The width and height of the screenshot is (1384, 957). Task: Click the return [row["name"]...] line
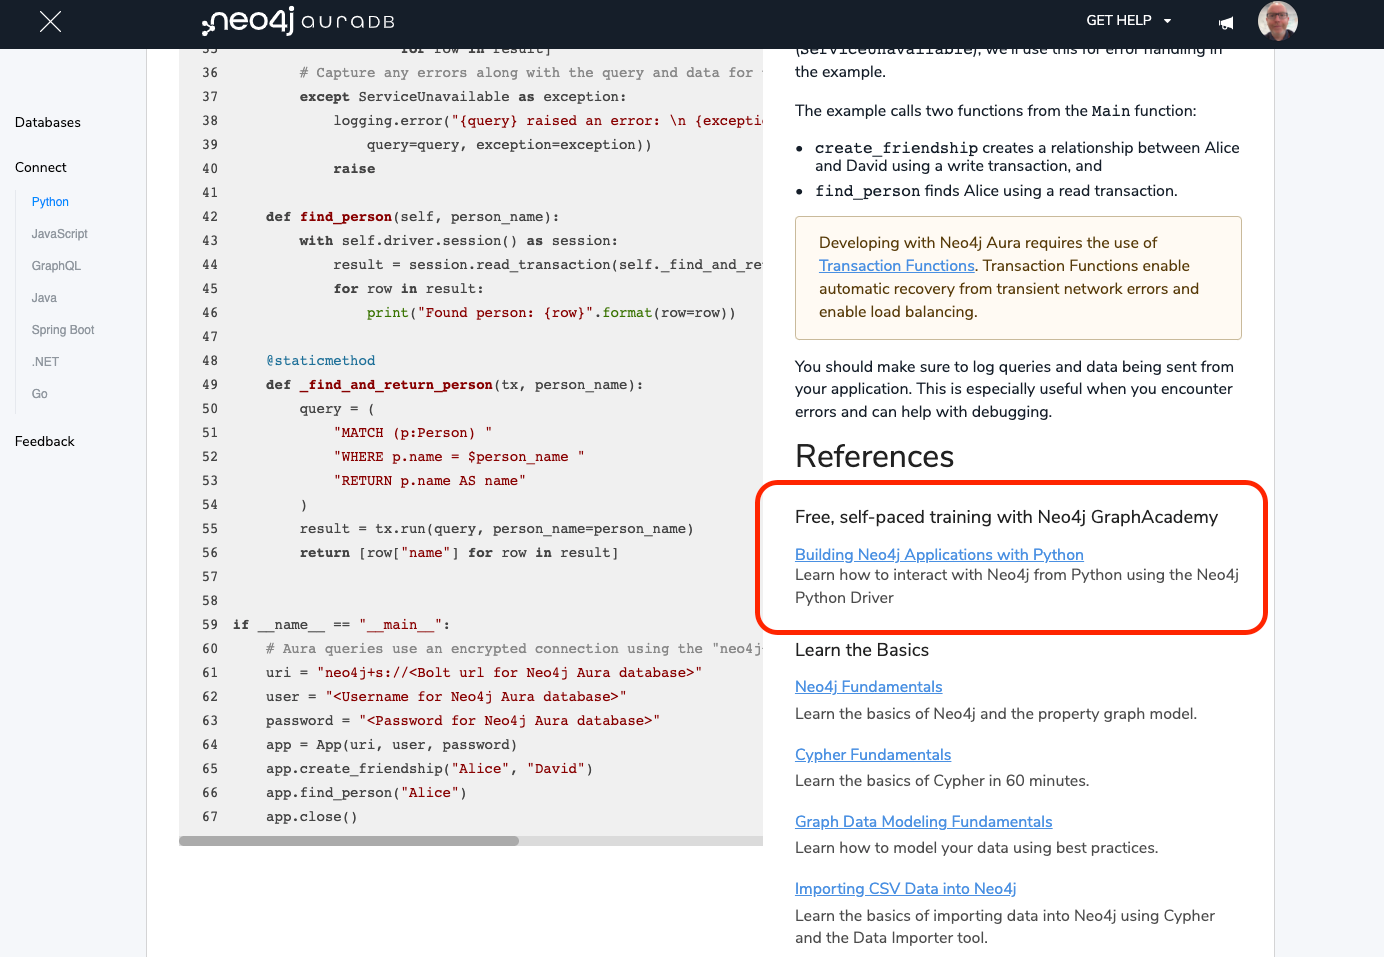(x=459, y=553)
